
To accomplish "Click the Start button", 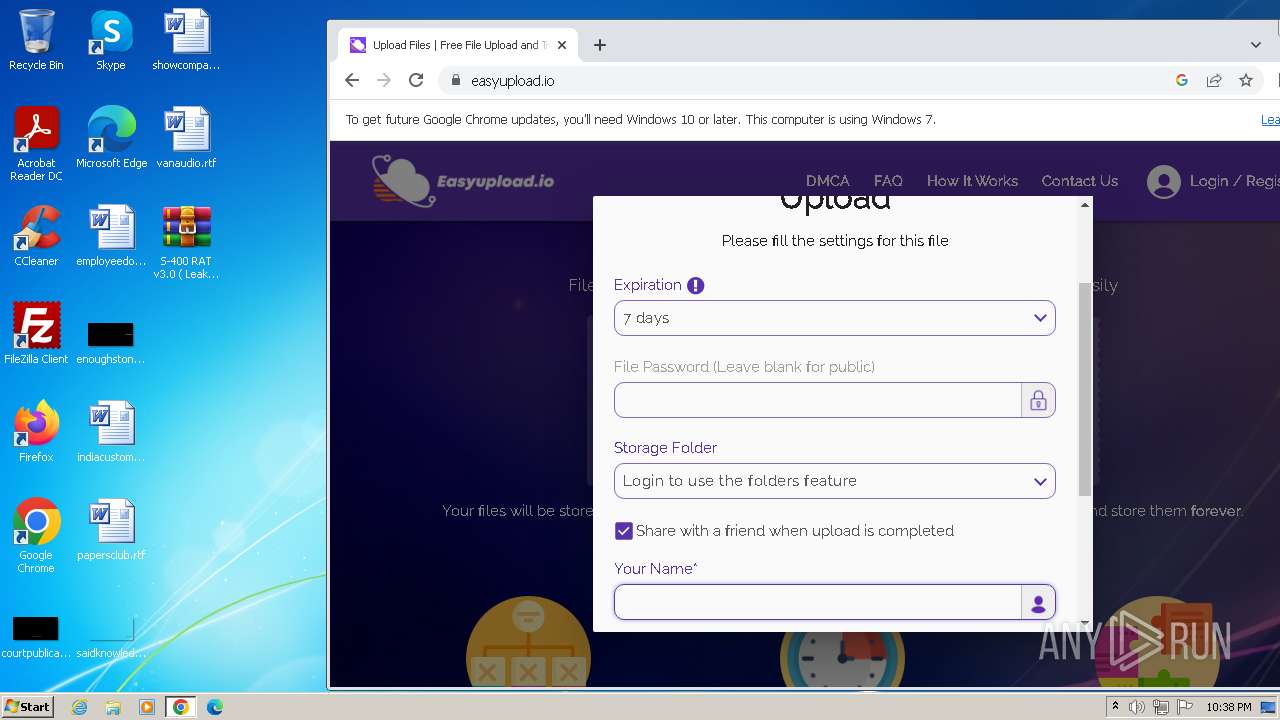I will tap(28, 707).
